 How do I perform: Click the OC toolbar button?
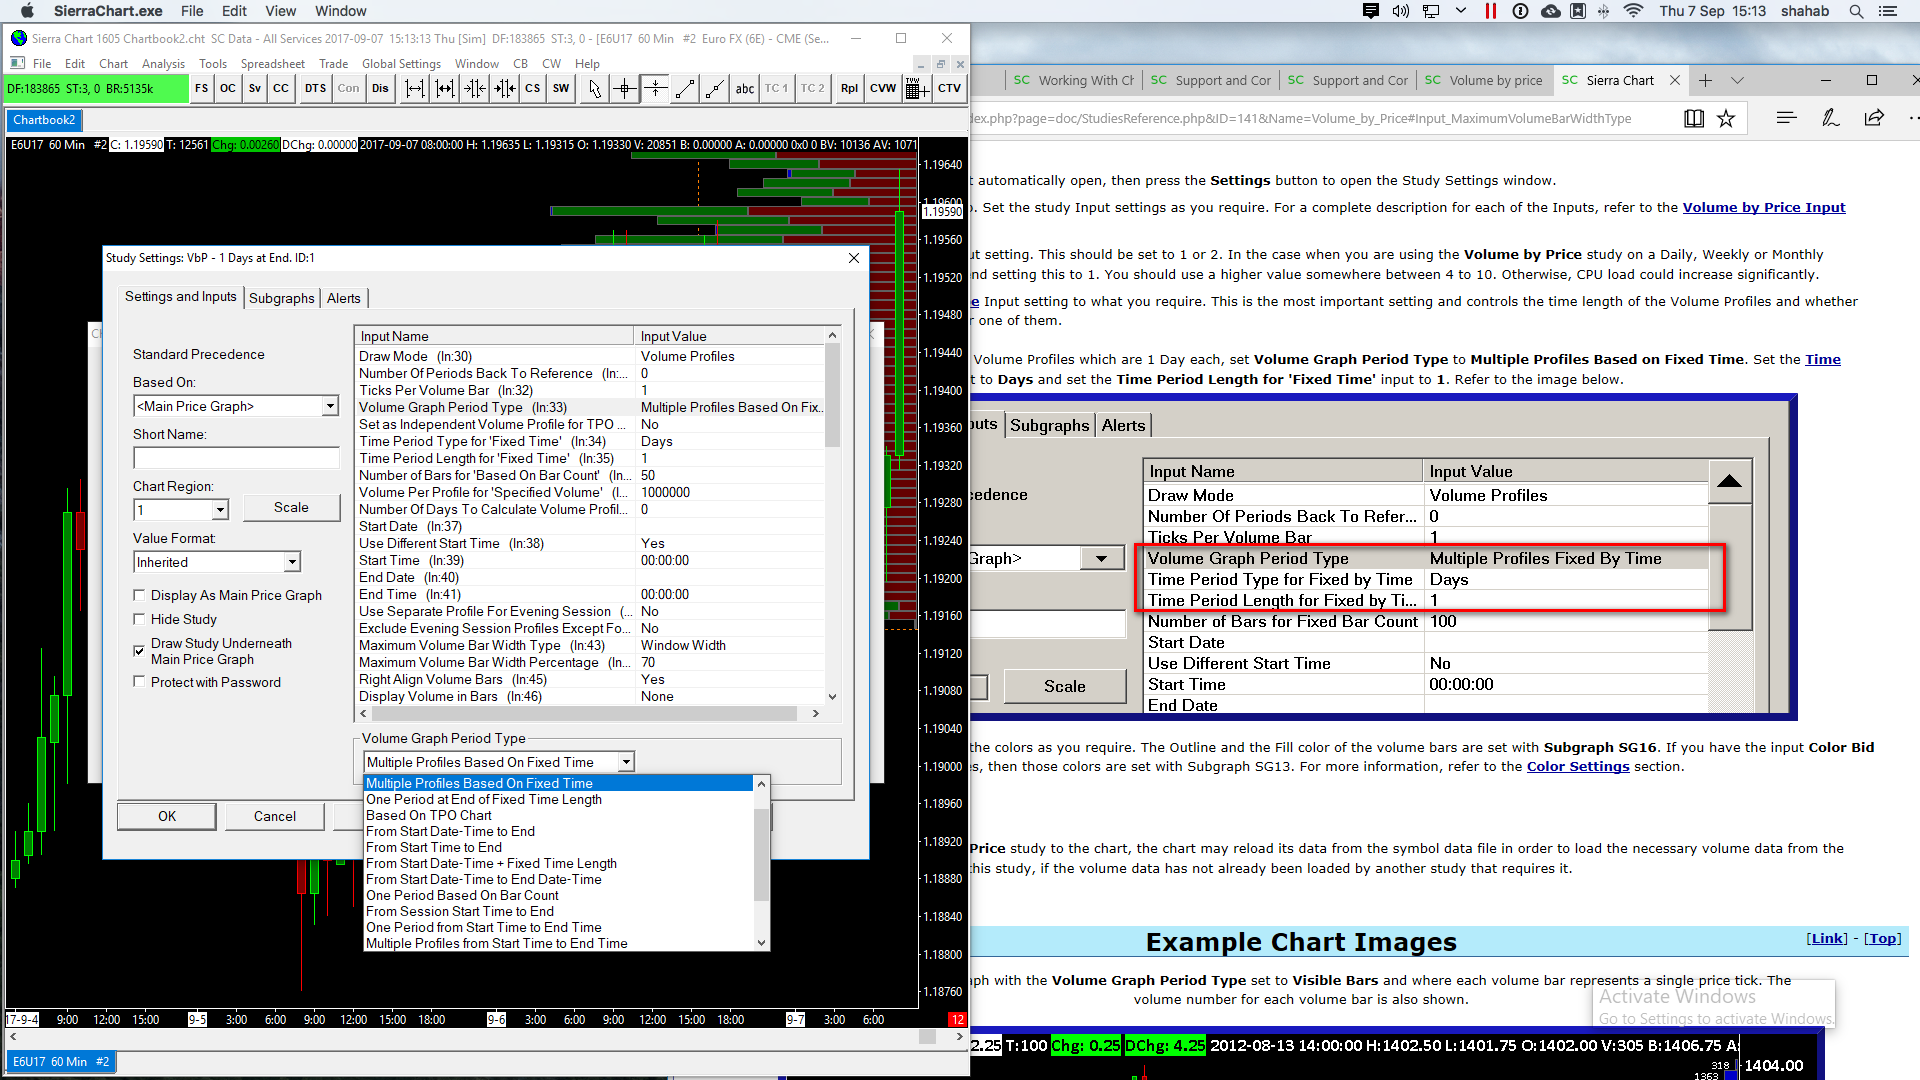click(228, 88)
